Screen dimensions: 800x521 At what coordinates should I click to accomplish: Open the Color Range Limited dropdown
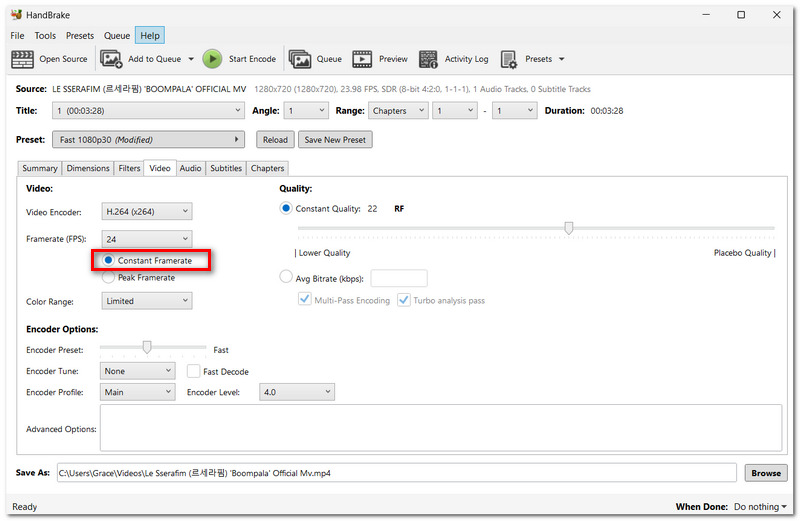pyautogui.click(x=147, y=301)
